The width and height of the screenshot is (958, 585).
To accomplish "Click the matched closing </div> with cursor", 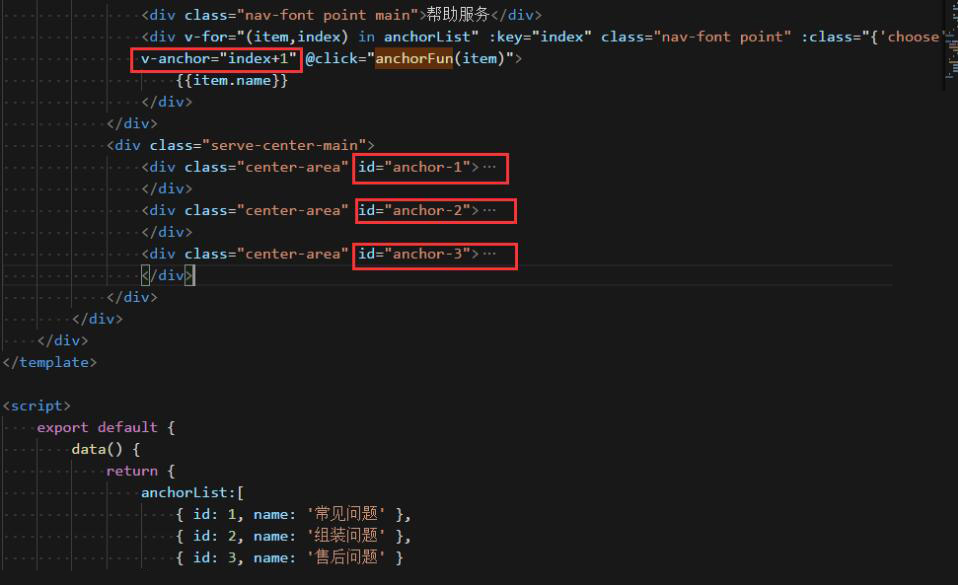I will click(167, 275).
